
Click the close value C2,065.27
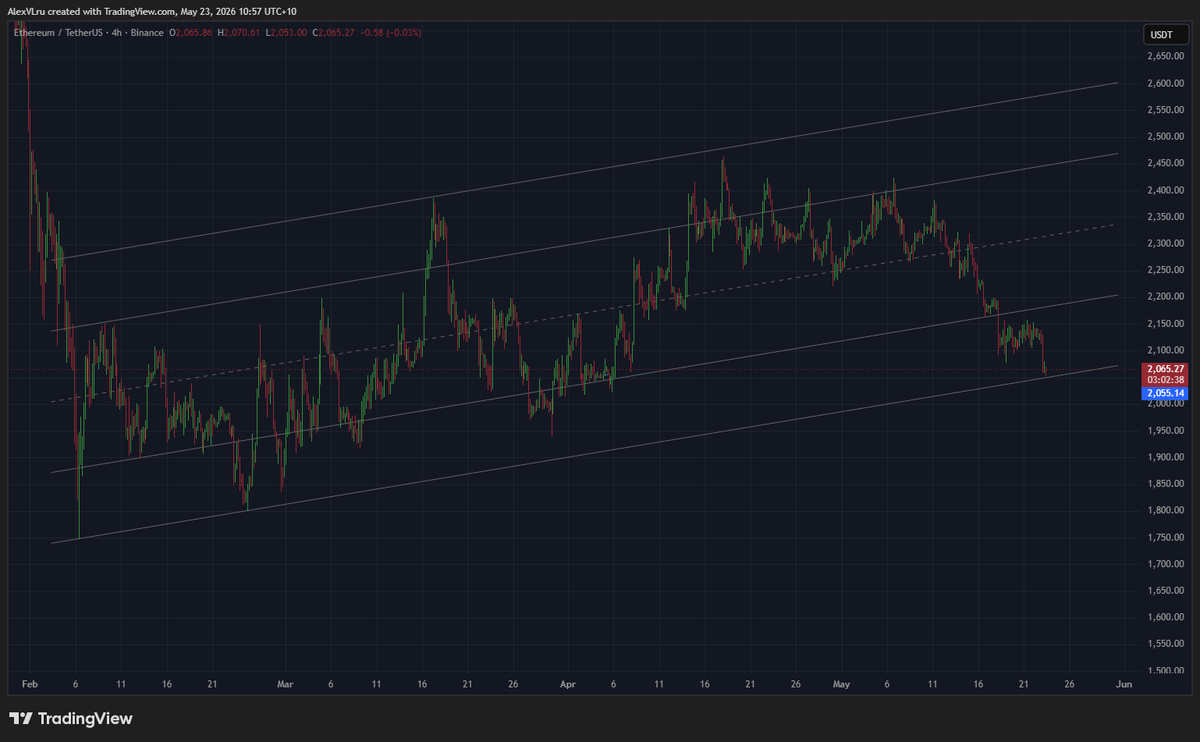tap(332, 33)
